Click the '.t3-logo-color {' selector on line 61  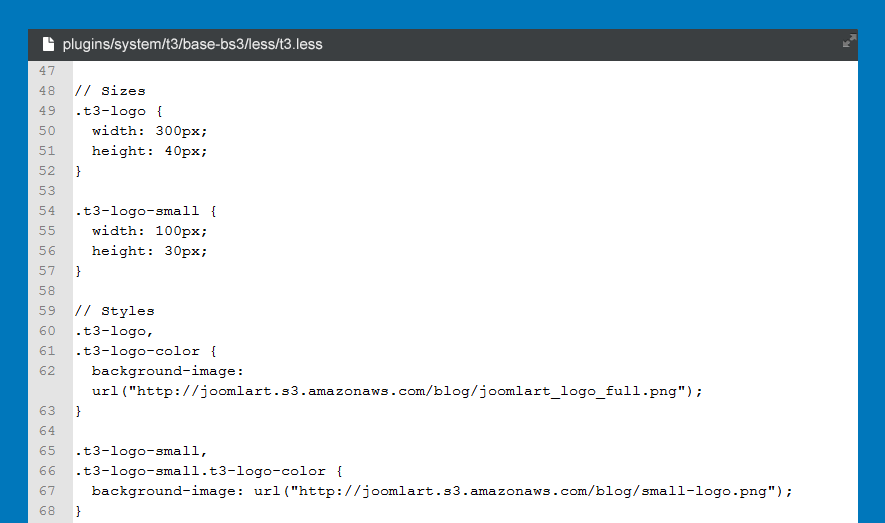146,351
